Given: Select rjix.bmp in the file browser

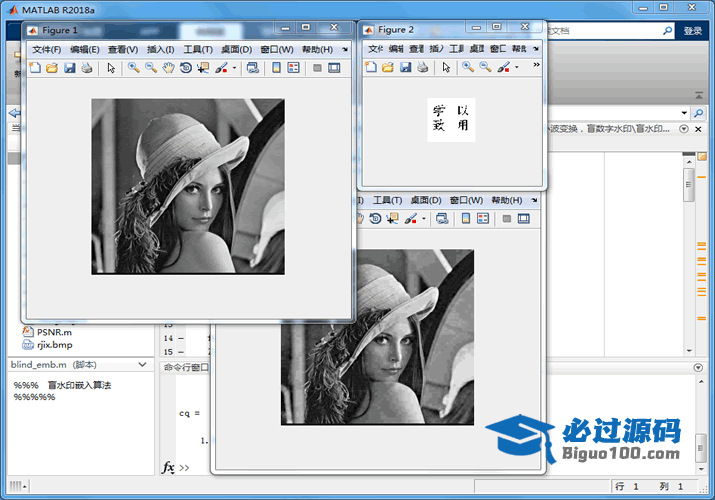Looking at the screenshot, I should (x=55, y=345).
